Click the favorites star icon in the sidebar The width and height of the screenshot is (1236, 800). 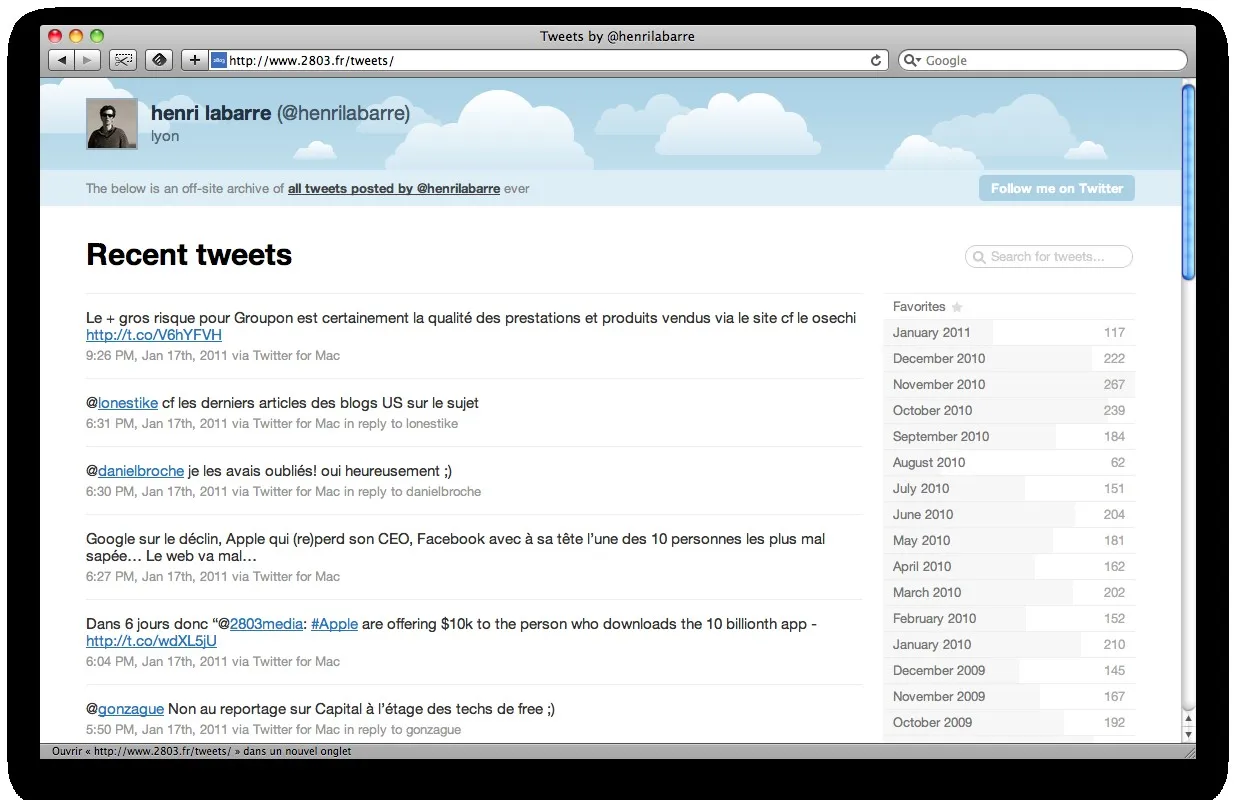957,307
